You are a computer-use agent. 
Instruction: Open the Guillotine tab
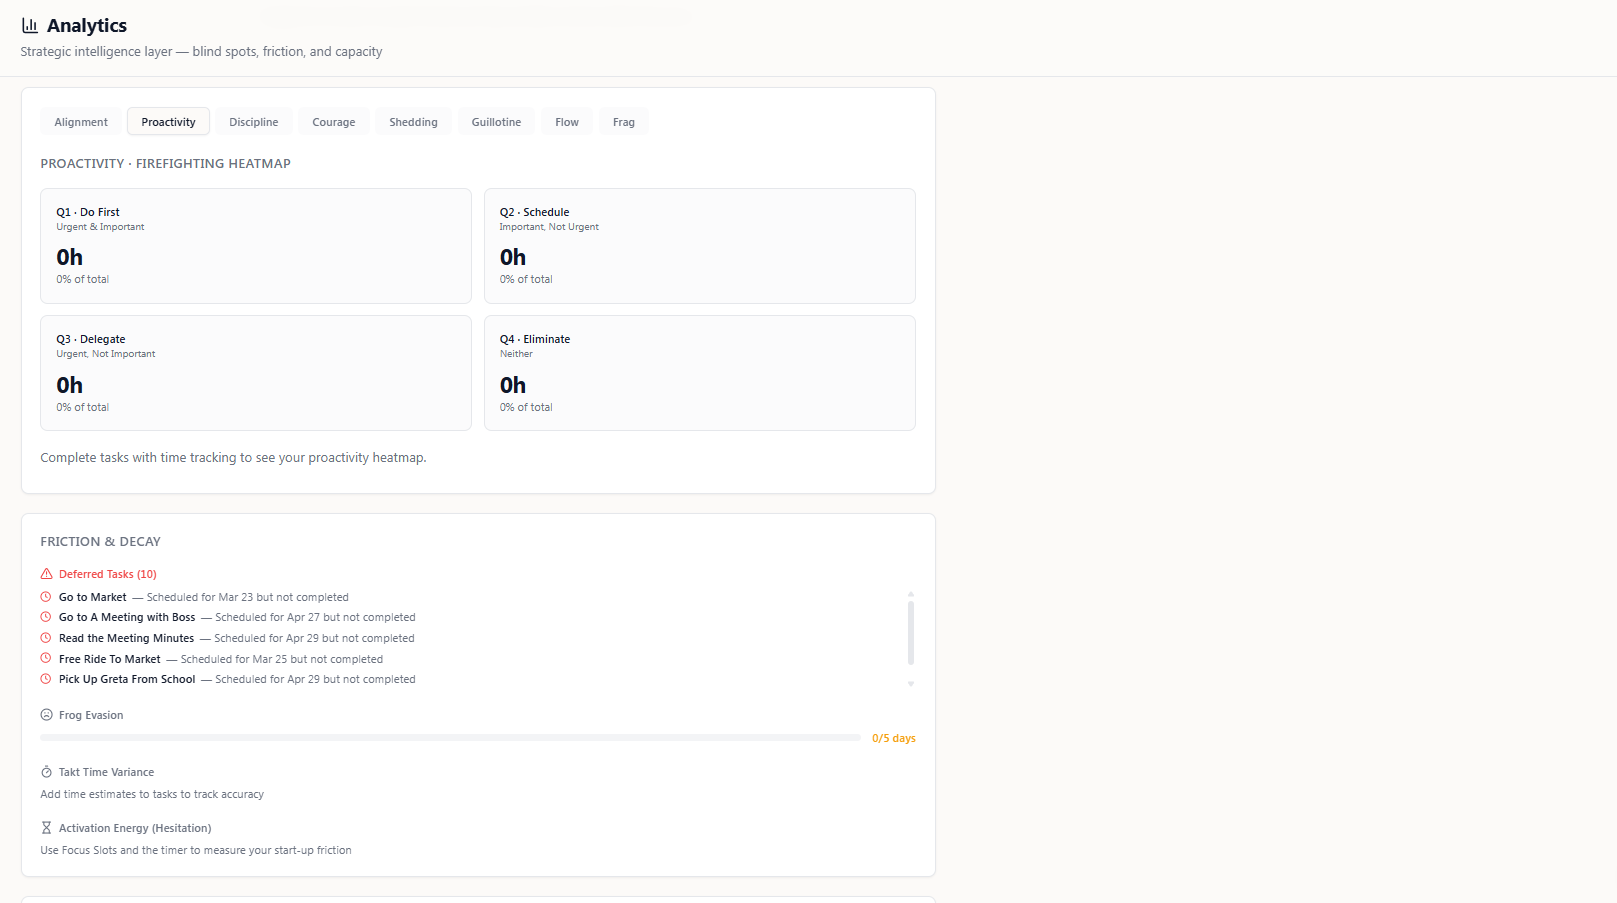496,122
